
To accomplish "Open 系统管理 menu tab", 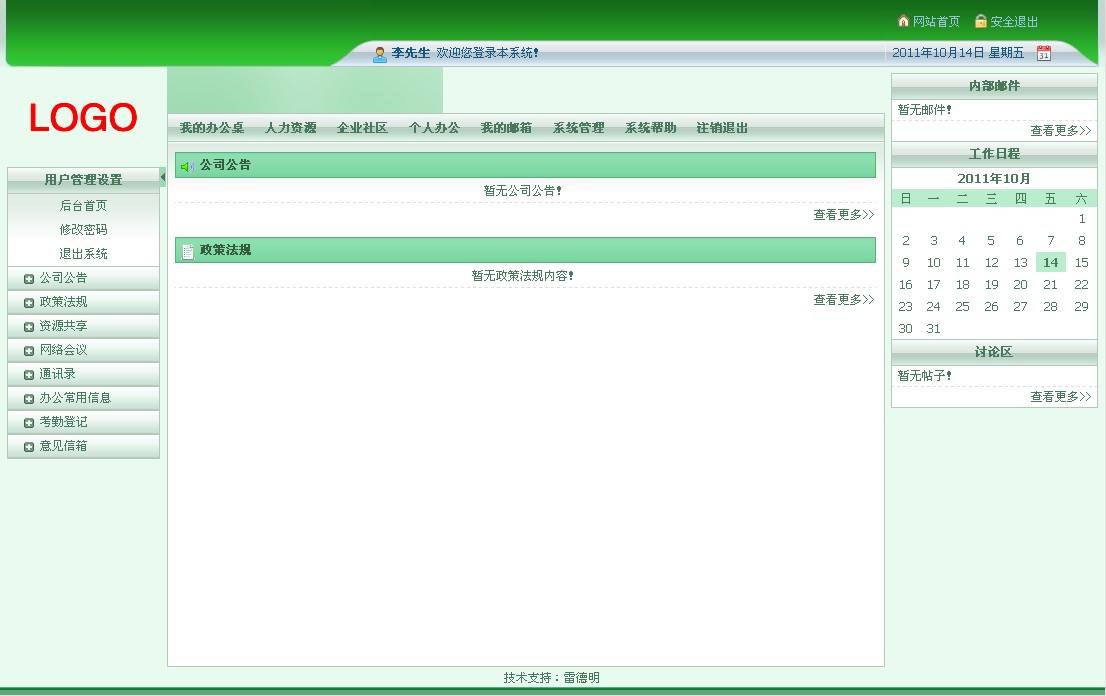I will click(578, 128).
